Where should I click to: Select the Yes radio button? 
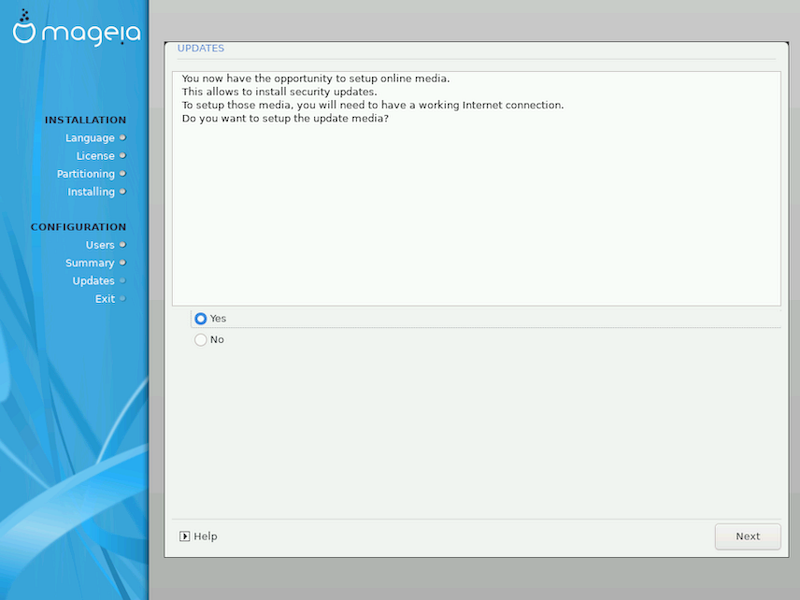[201, 318]
